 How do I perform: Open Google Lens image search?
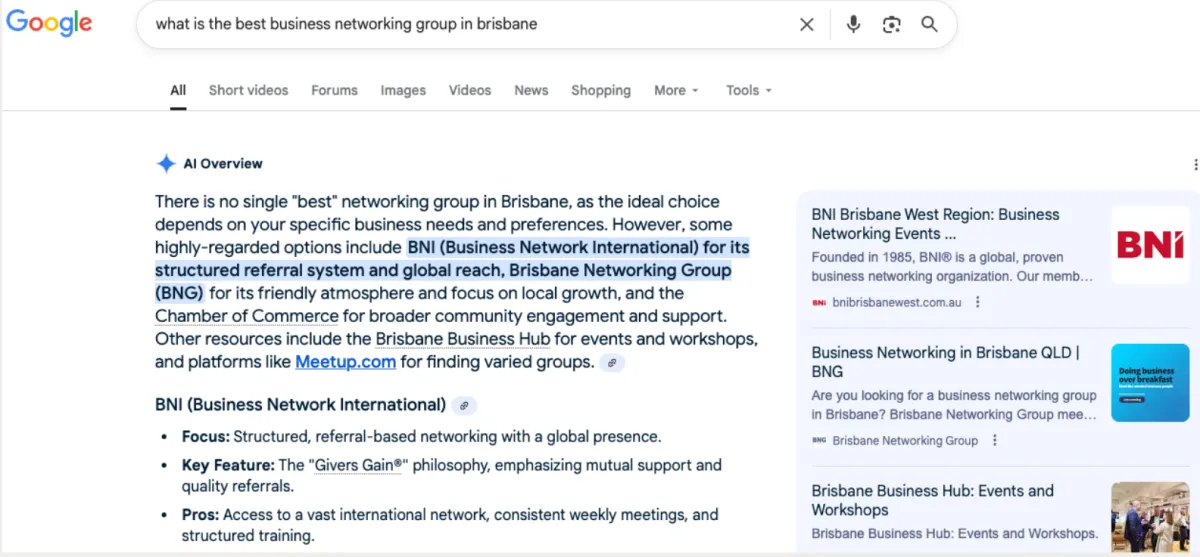[x=891, y=25]
